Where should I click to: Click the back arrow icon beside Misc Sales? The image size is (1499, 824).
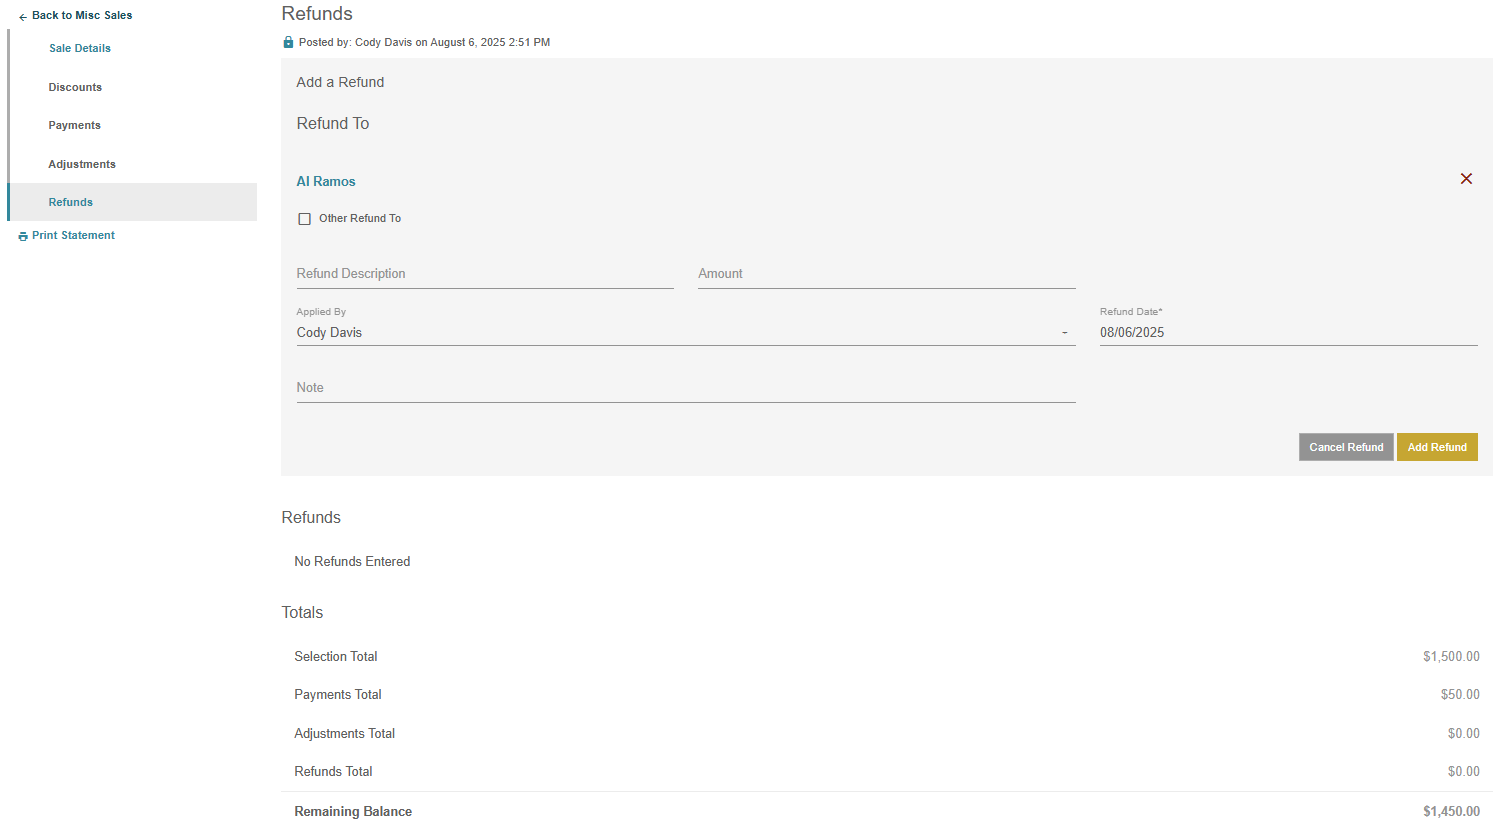22,17
